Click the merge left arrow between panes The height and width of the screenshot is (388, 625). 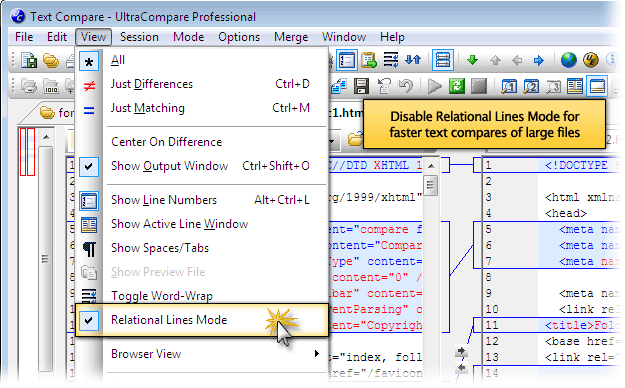coord(462,367)
